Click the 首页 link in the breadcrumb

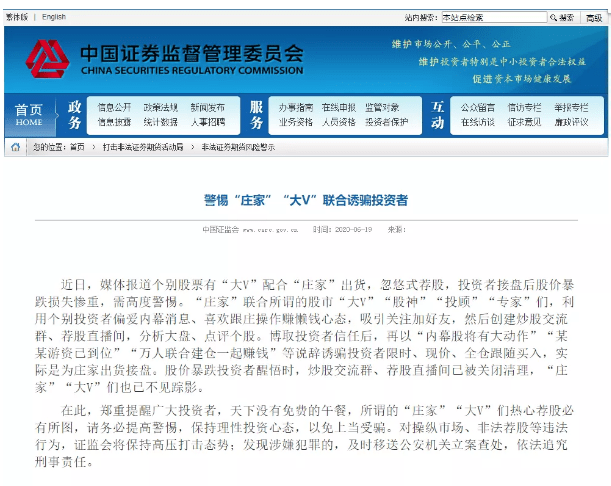tap(77, 147)
